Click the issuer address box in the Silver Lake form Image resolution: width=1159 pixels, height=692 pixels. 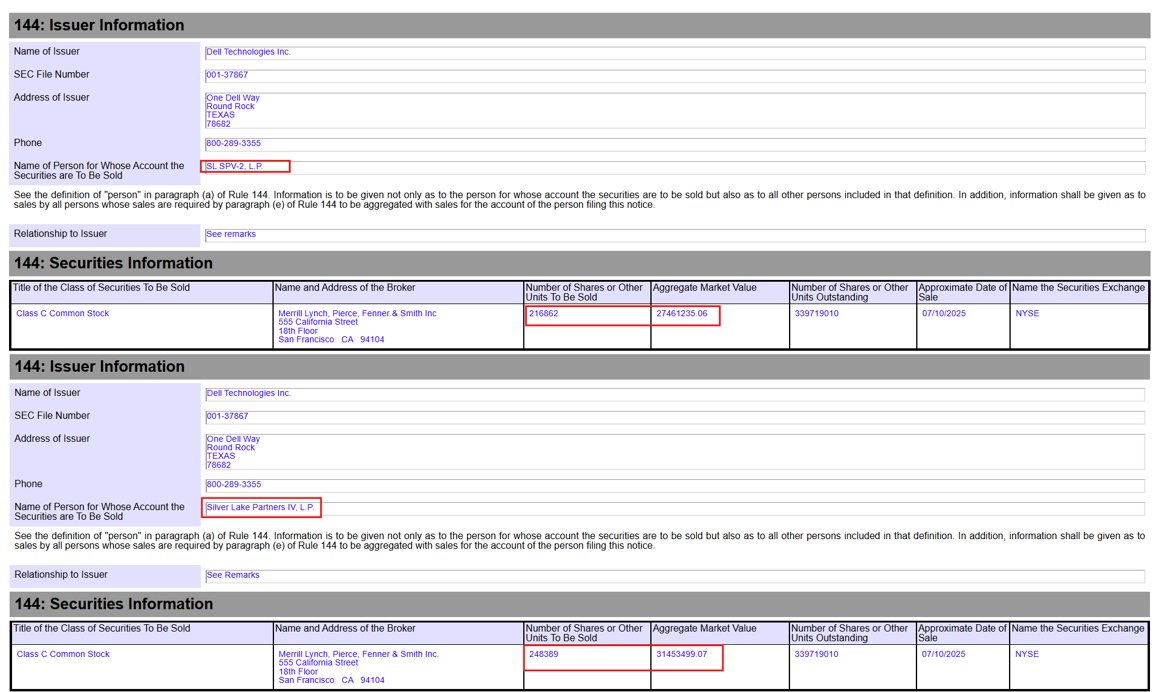(674, 452)
